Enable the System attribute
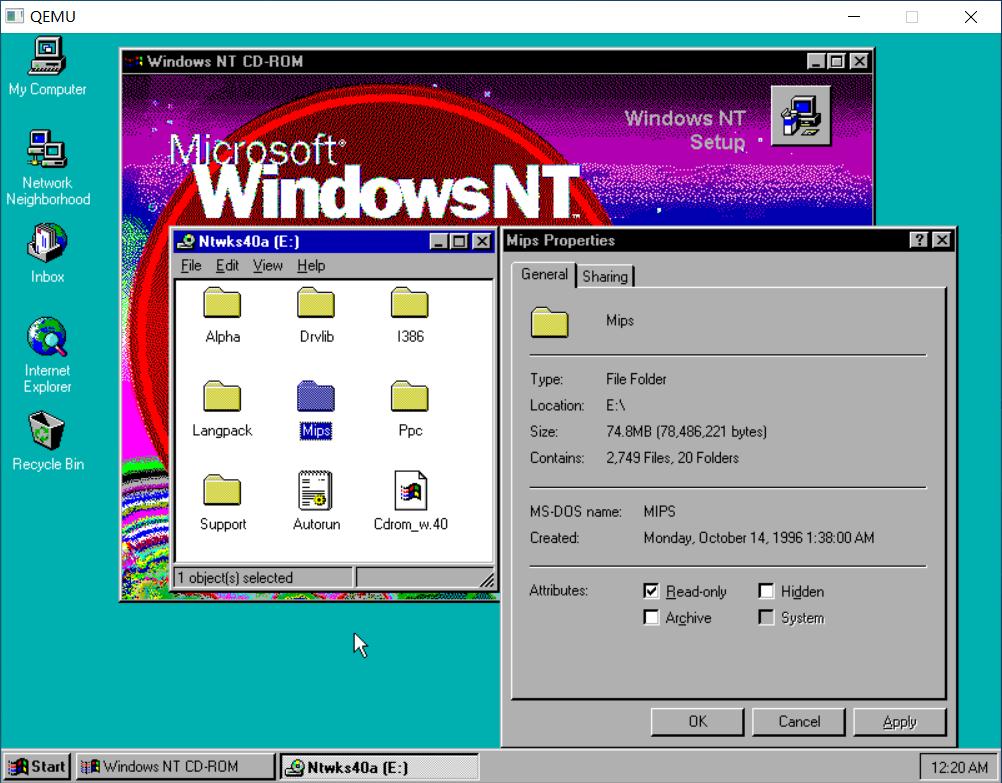This screenshot has height=783, width=1002. 766,618
